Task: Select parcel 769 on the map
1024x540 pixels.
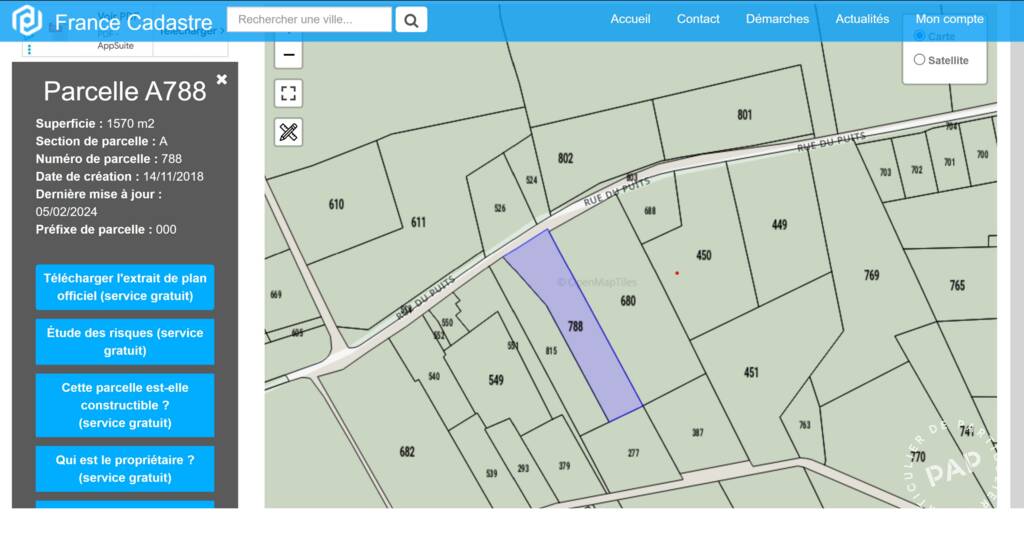Action: [x=872, y=275]
